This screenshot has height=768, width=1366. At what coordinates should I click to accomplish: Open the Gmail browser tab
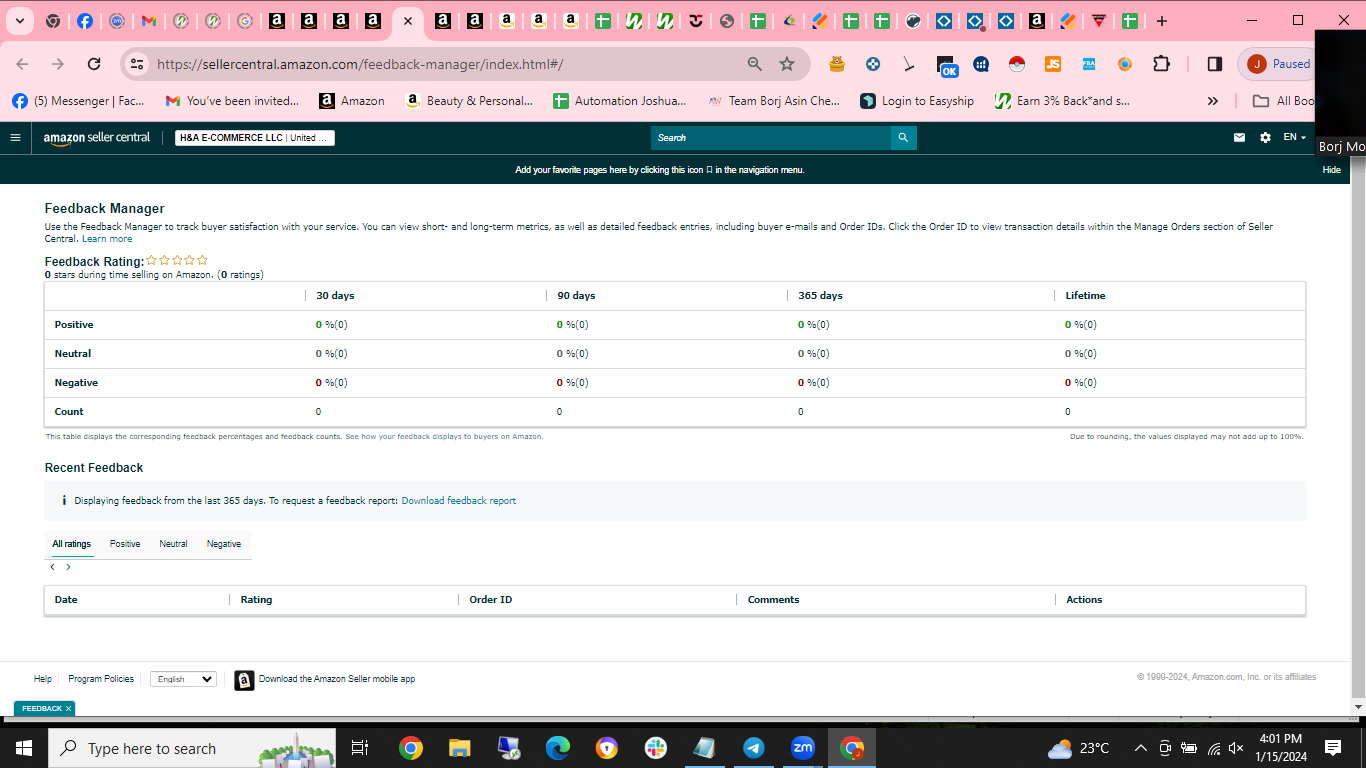click(x=149, y=21)
